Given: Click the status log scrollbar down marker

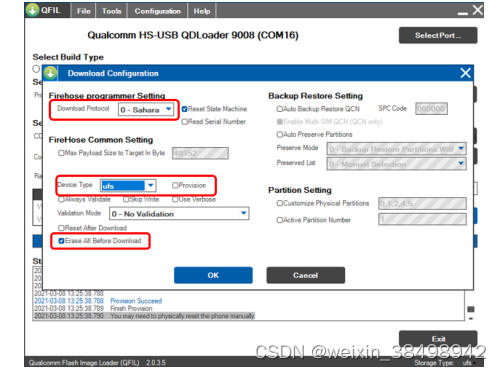Looking at the screenshot, I should (x=471, y=319).
